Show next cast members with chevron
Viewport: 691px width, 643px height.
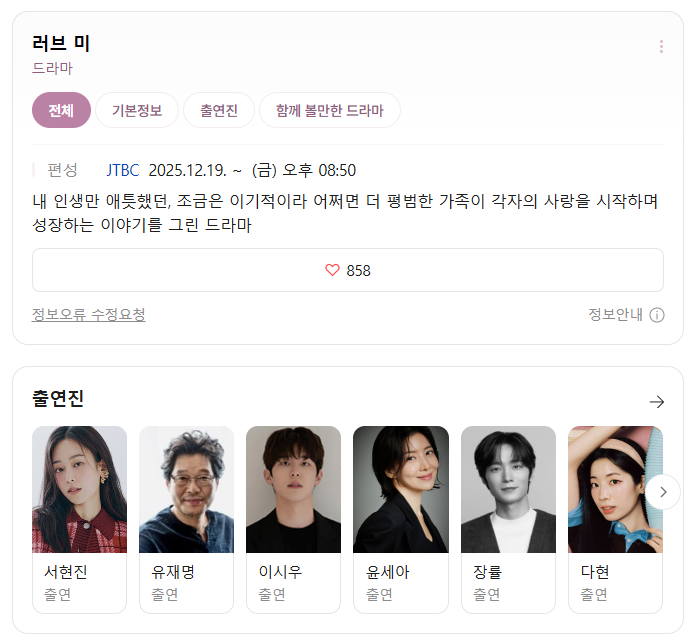click(663, 492)
